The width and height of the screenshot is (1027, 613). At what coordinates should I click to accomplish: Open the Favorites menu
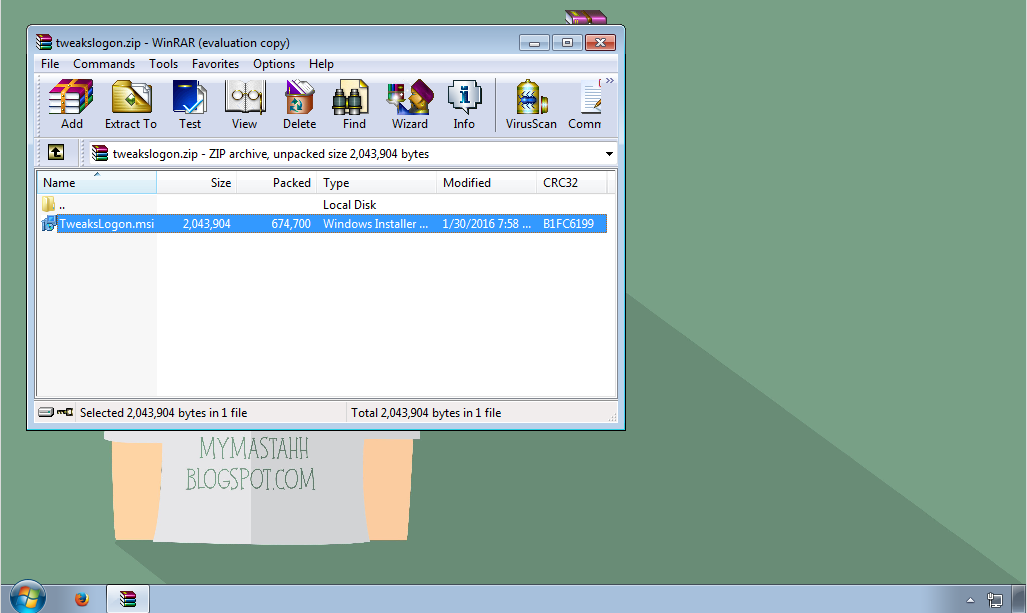pos(215,64)
